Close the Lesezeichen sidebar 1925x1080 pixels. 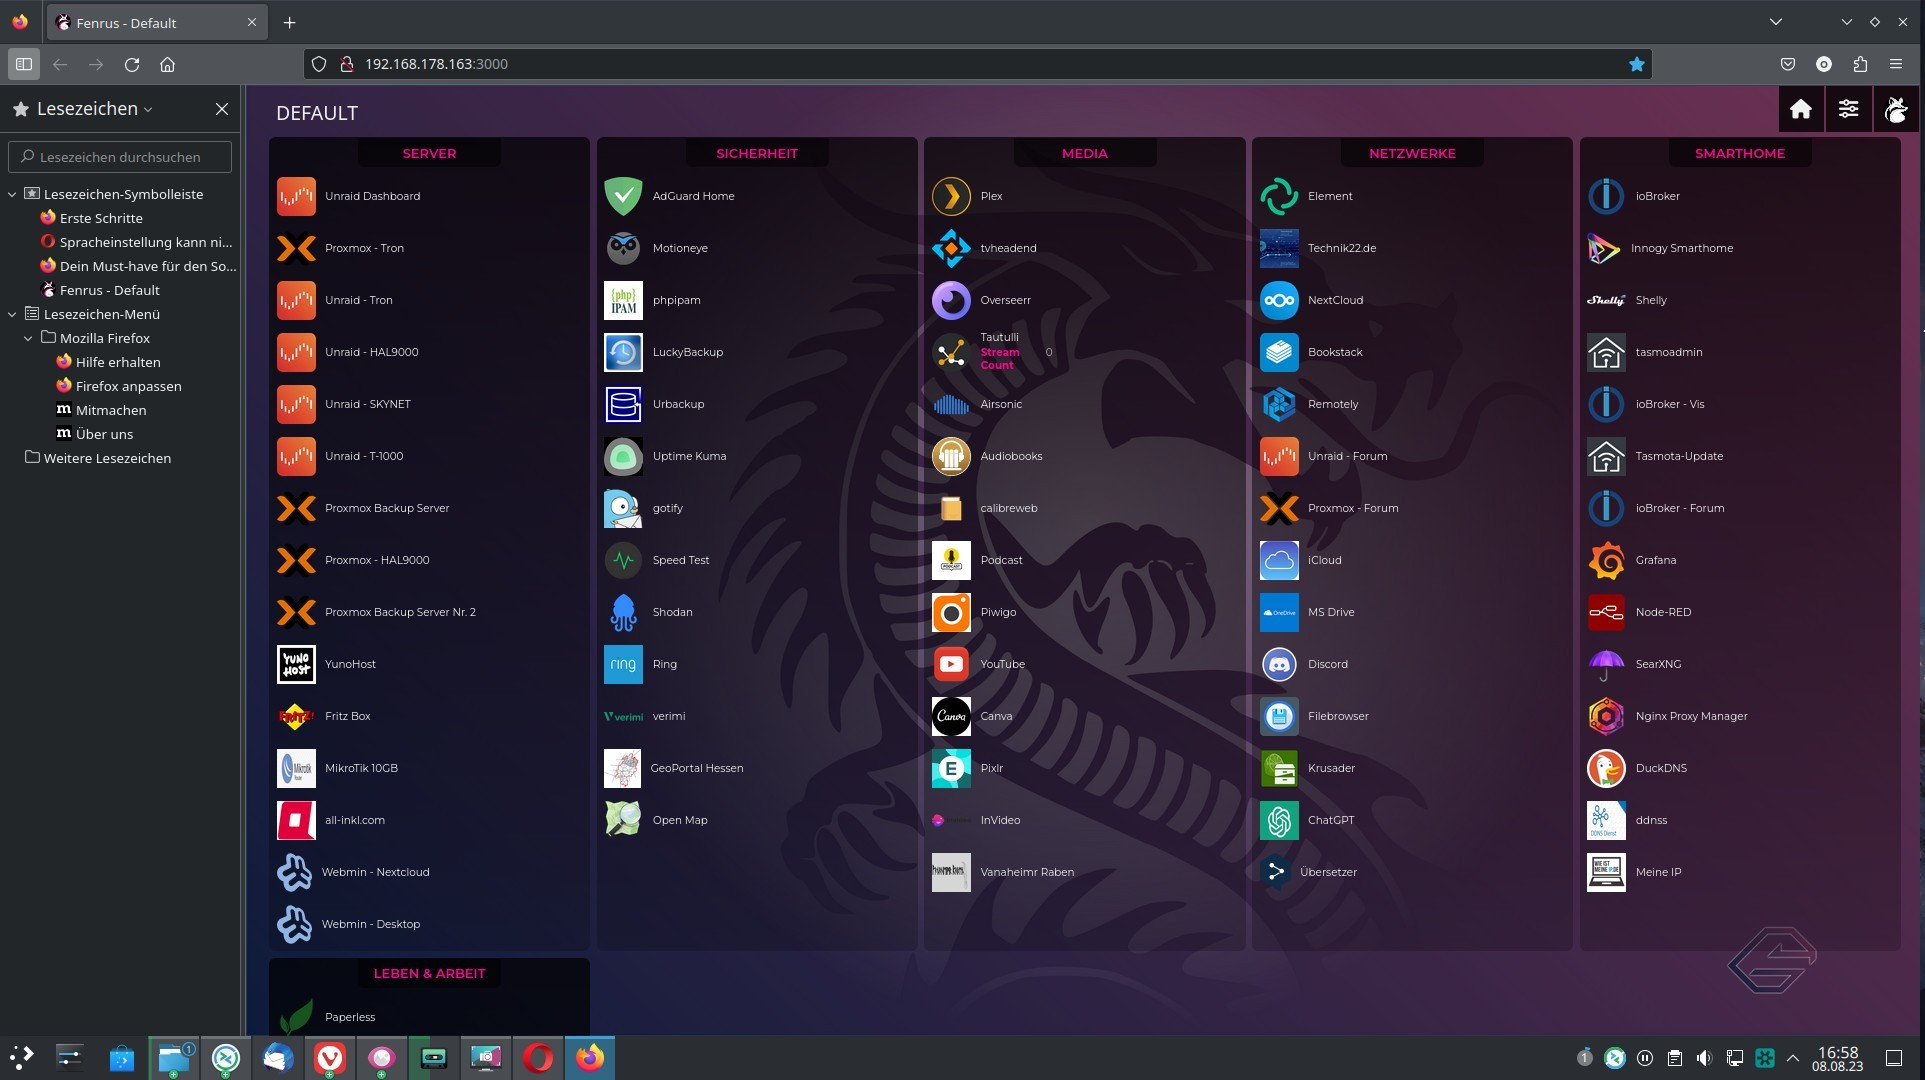[x=222, y=109]
